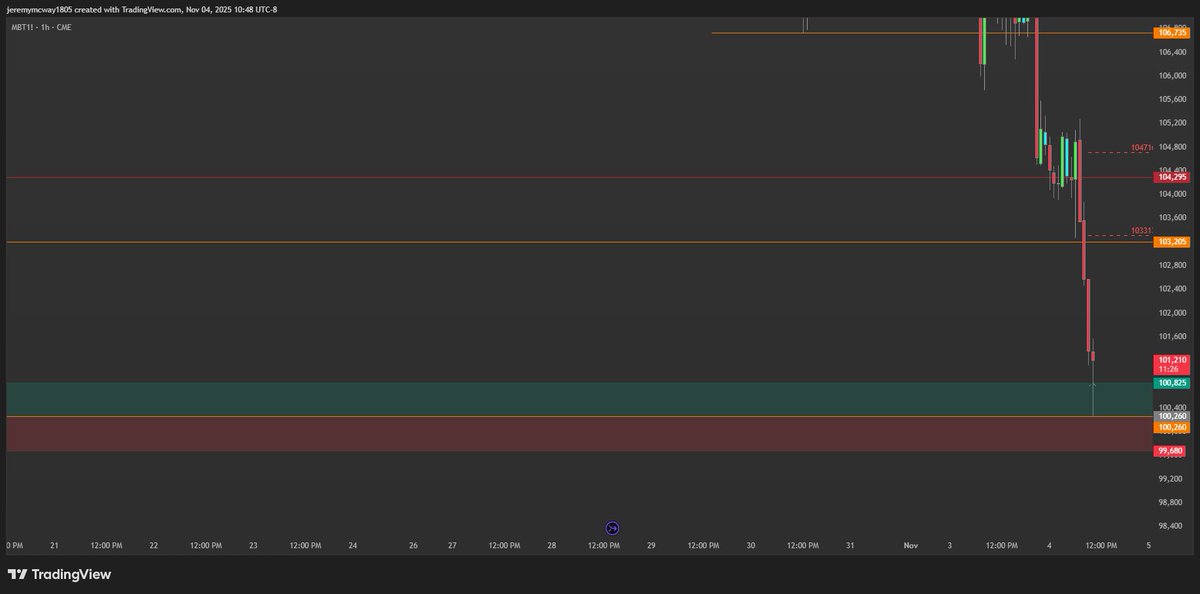This screenshot has width=1200, height=594.
Task: Select the green profit target zone
Action: click(579, 399)
